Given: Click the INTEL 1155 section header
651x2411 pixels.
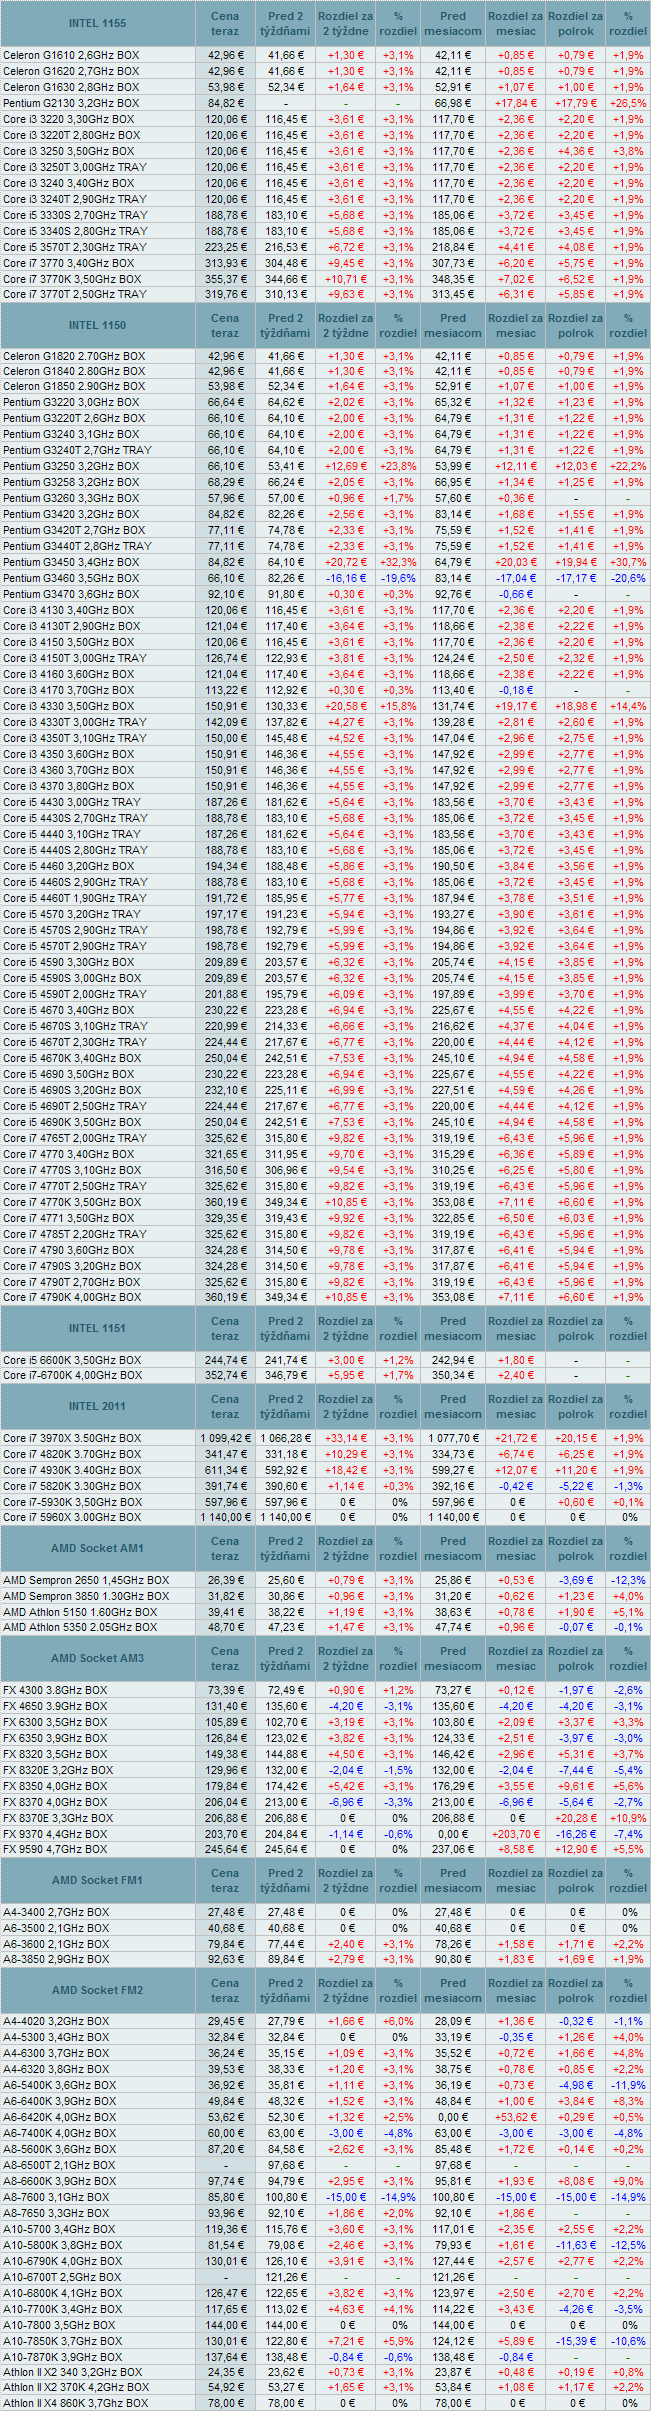Looking at the screenshot, I should (x=97, y=23).
